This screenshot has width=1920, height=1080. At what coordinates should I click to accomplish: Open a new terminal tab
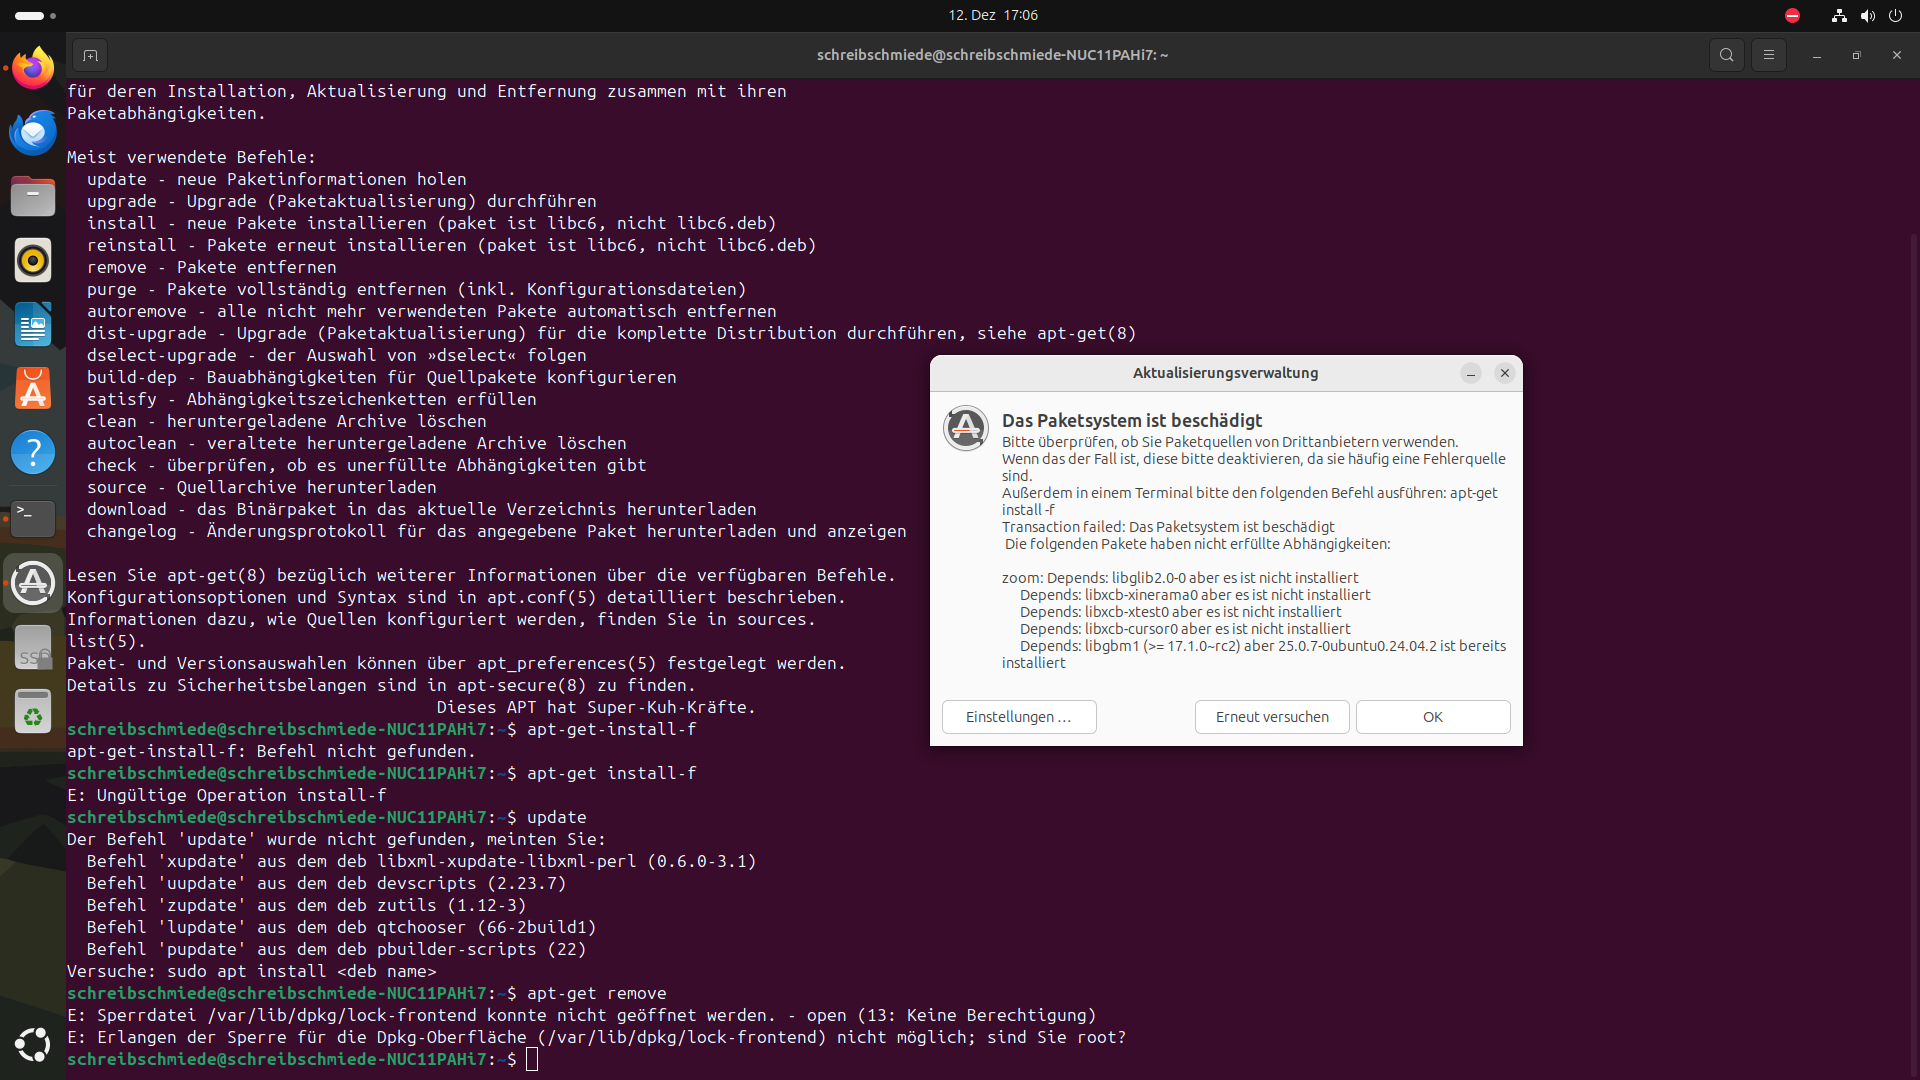[90, 55]
